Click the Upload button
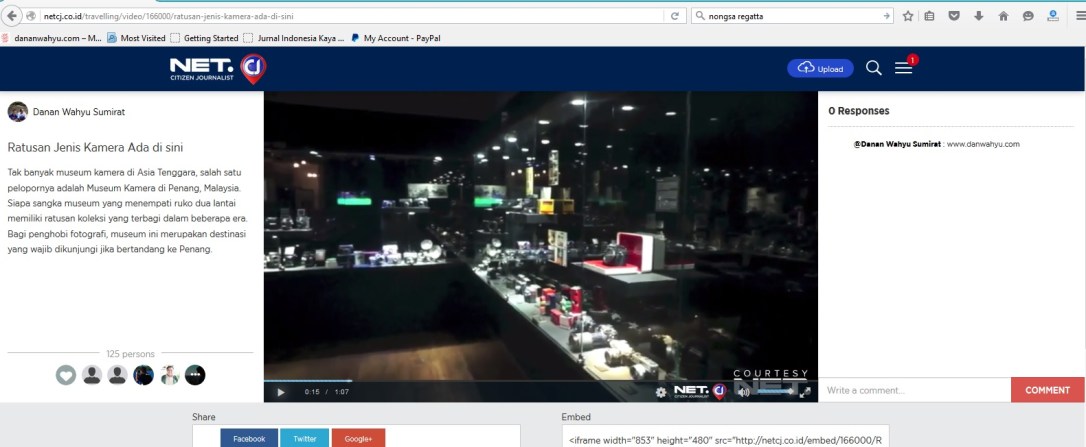Screen dimensions: 1086x447 820,69
